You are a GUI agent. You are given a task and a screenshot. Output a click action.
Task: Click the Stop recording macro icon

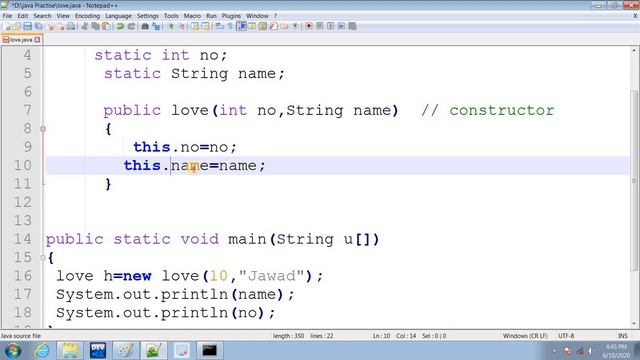pyautogui.click(x=320, y=27)
